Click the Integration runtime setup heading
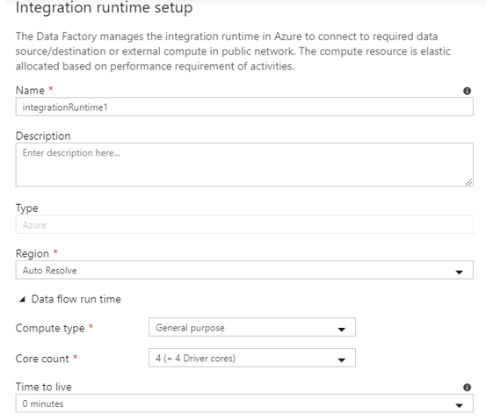The width and height of the screenshot is (490, 417). point(104,7)
